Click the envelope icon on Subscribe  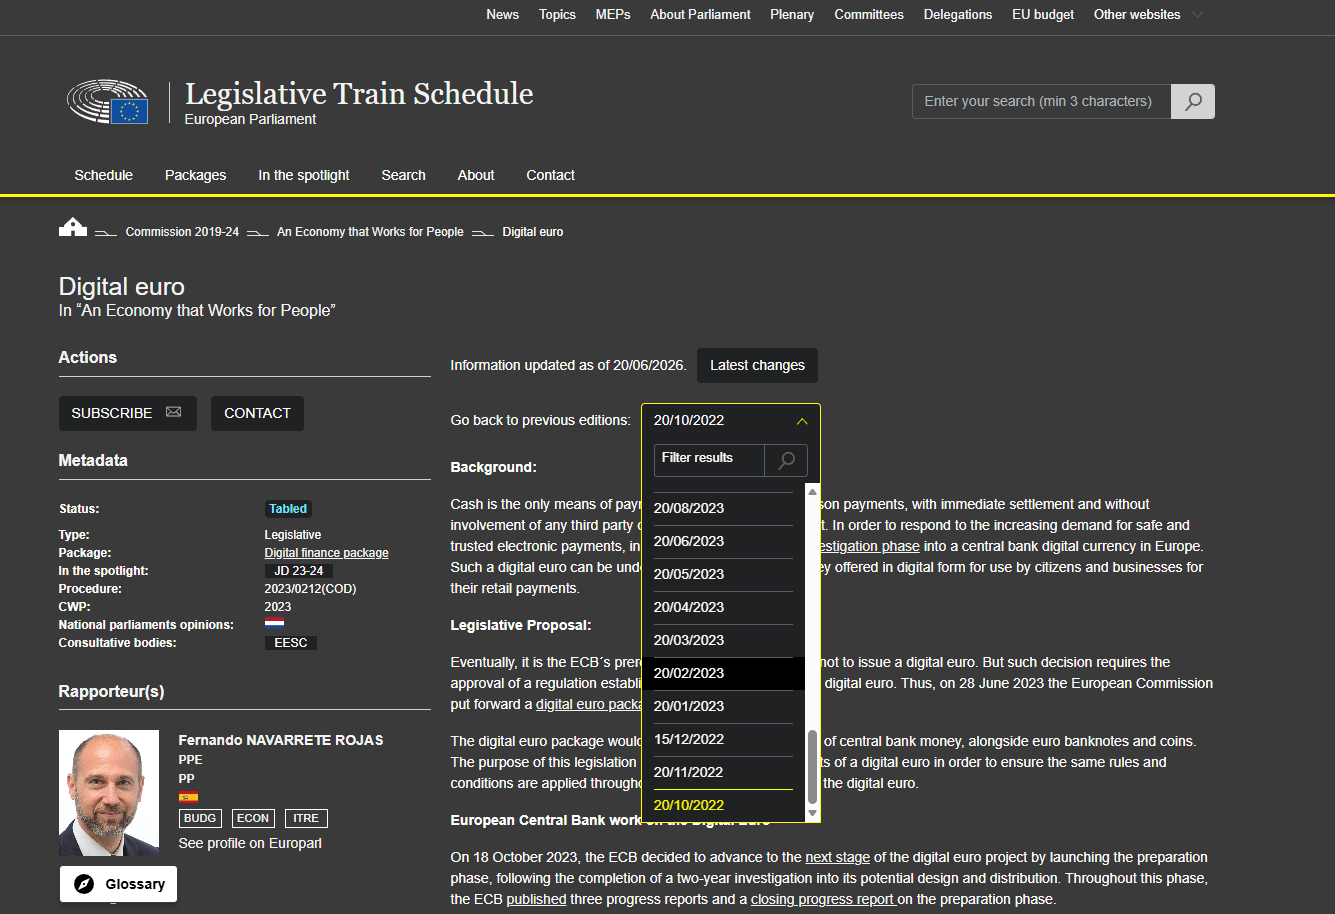pyautogui.click(x=174, y=412)
